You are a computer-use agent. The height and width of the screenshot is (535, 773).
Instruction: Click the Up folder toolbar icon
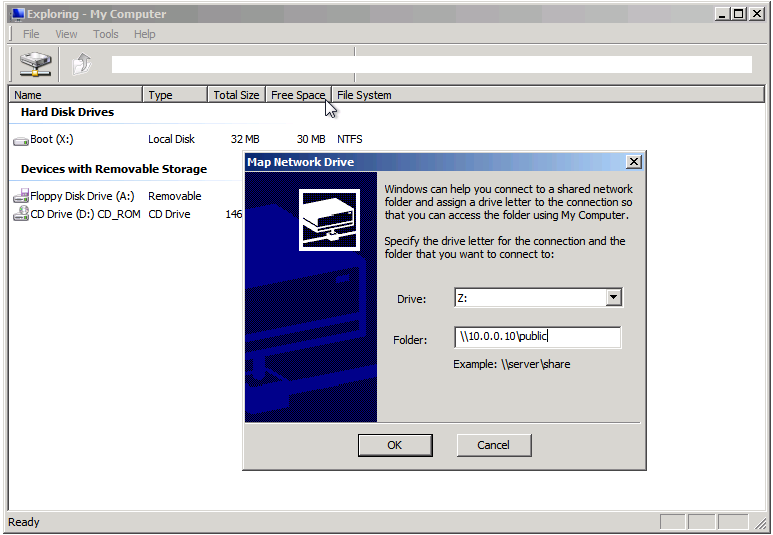[82, 64]
